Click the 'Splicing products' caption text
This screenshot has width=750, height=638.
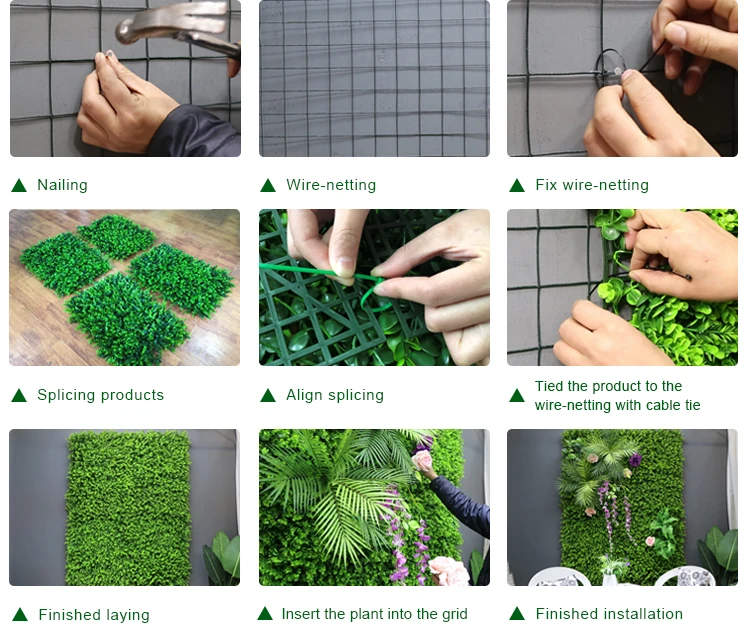point(100,395)
